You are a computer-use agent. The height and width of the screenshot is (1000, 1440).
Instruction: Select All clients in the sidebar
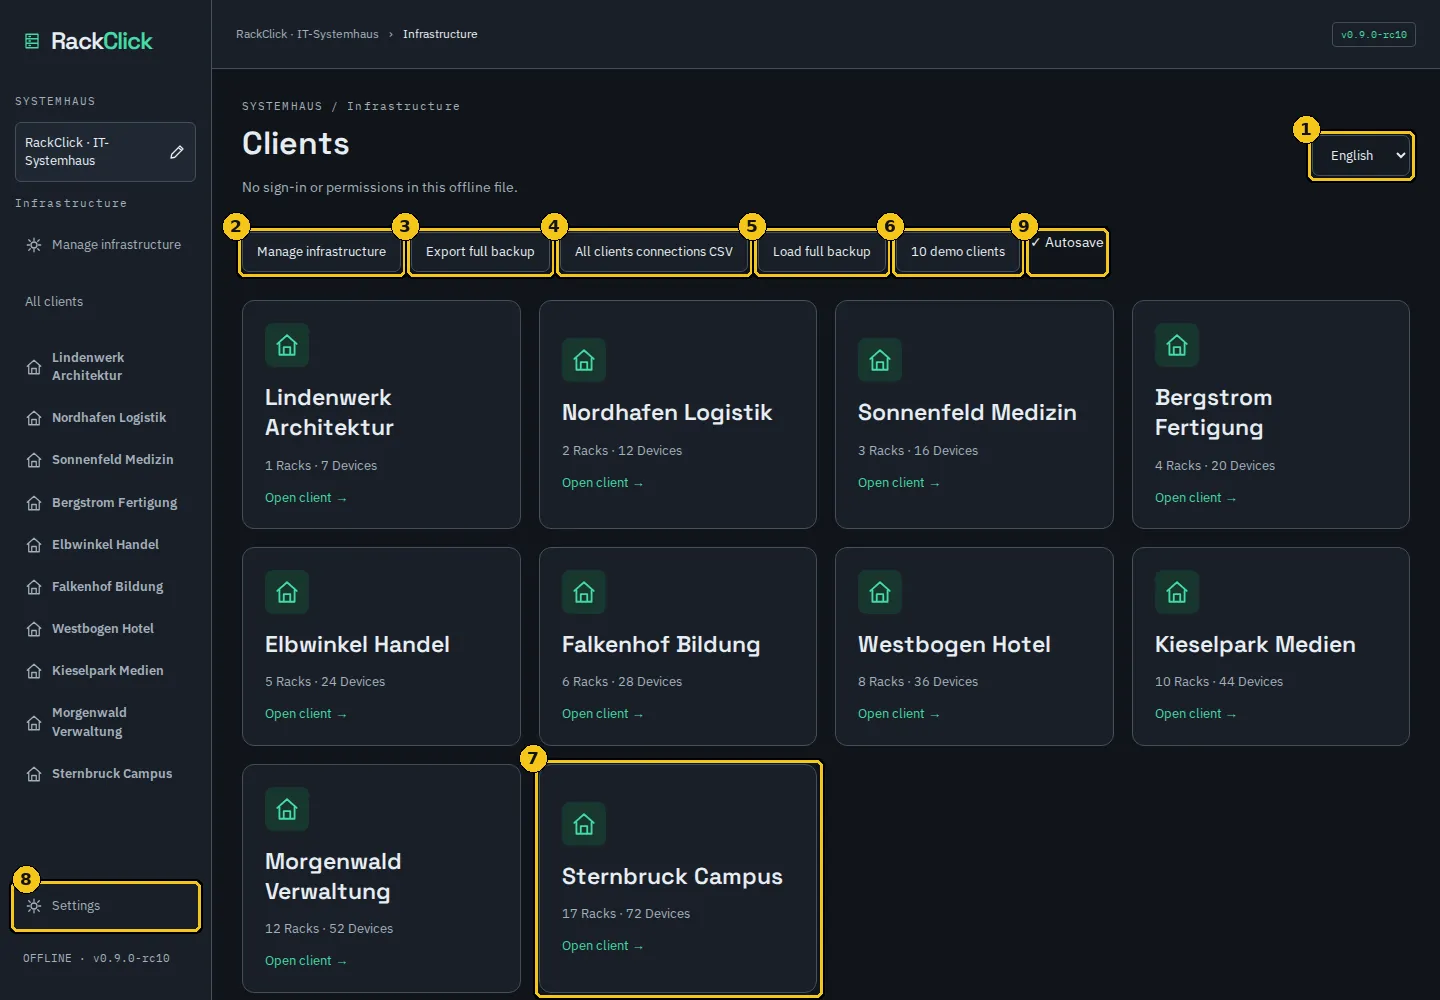[105, 302]
